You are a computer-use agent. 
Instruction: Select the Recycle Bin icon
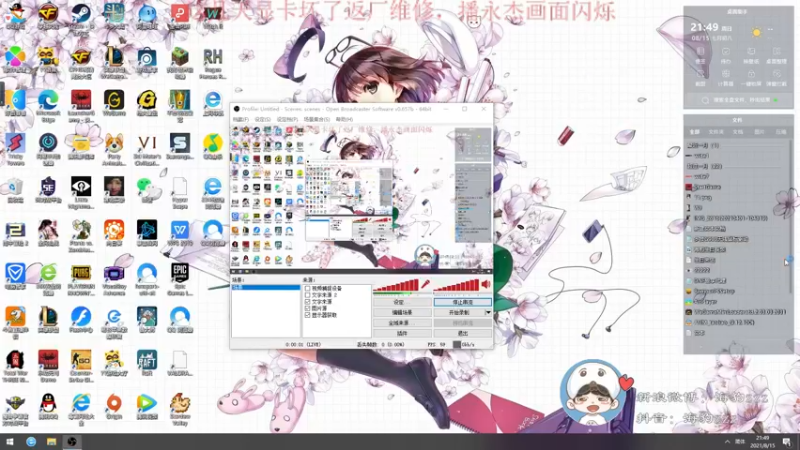point(15,187)
